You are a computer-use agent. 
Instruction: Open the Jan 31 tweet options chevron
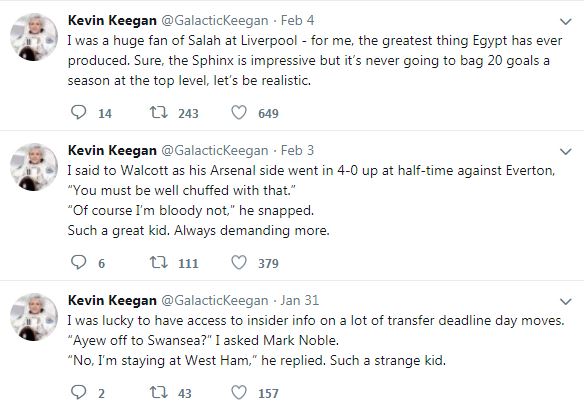565,301
